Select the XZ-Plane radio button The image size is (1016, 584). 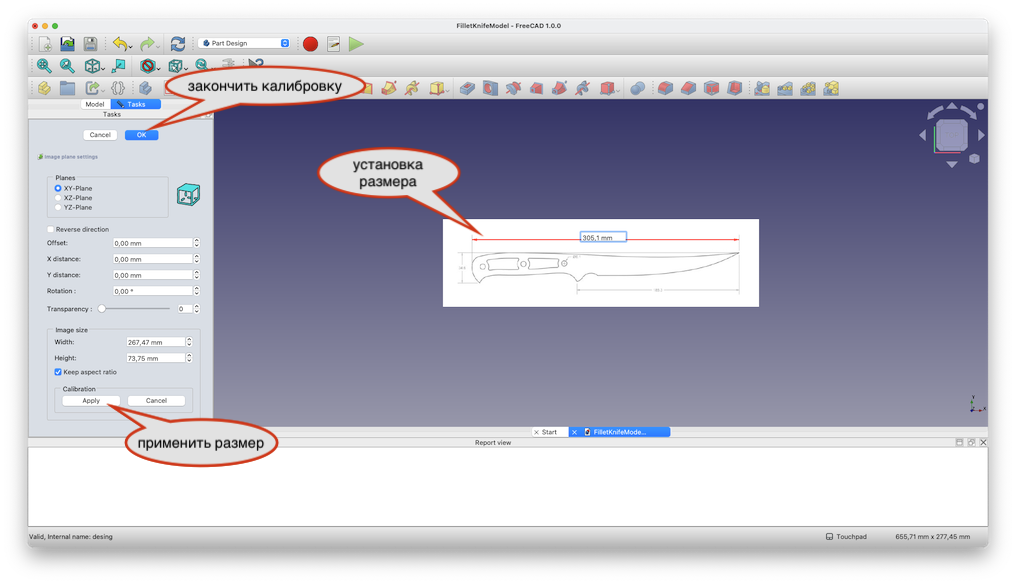pos(58,198)
